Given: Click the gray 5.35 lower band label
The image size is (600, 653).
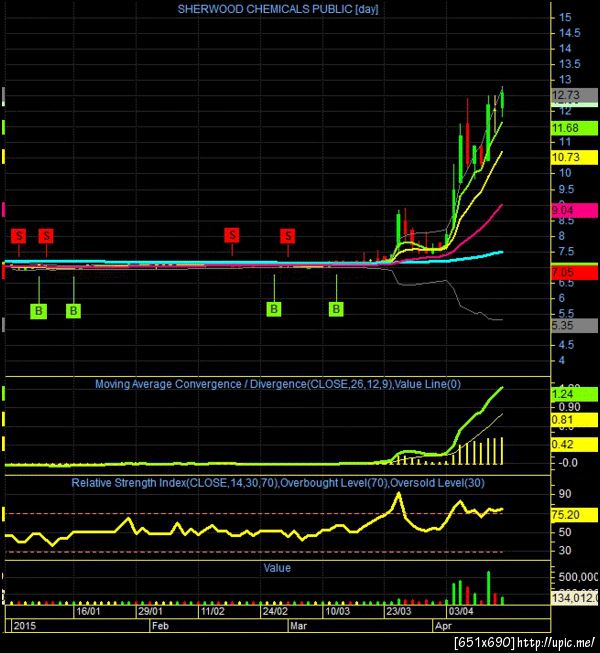Looking at the screenshot, I should coord(575,325).
